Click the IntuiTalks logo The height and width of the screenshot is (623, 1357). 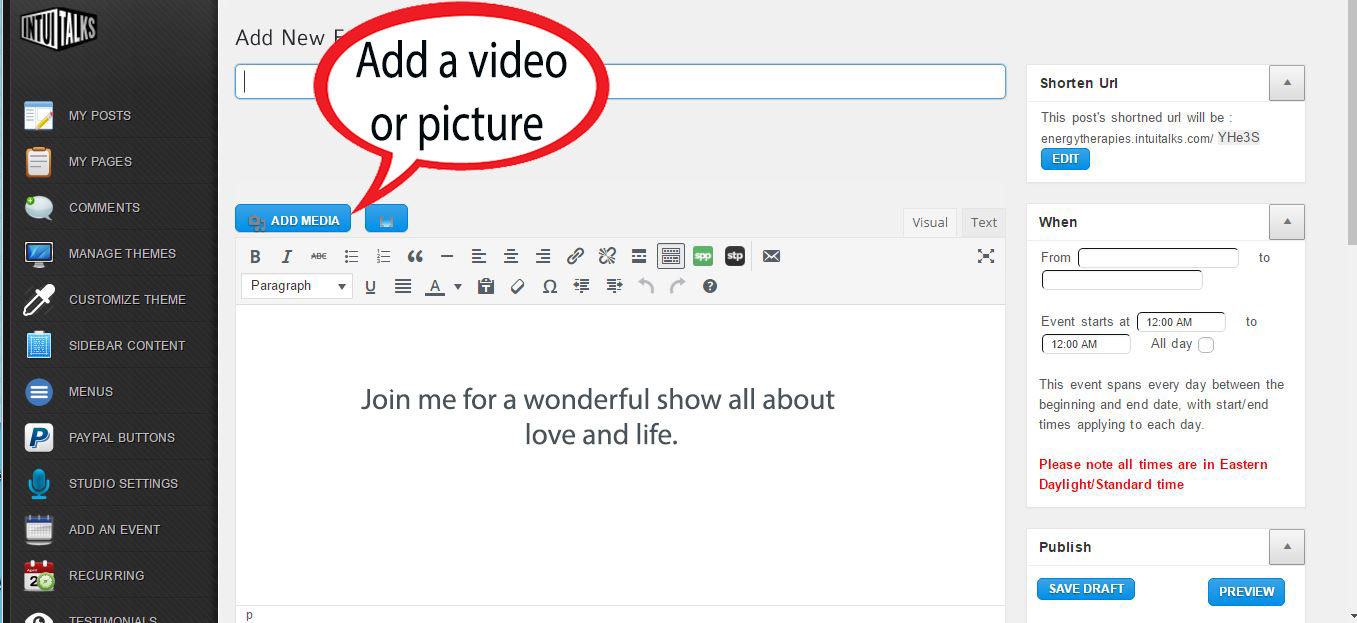coord(59,27)
